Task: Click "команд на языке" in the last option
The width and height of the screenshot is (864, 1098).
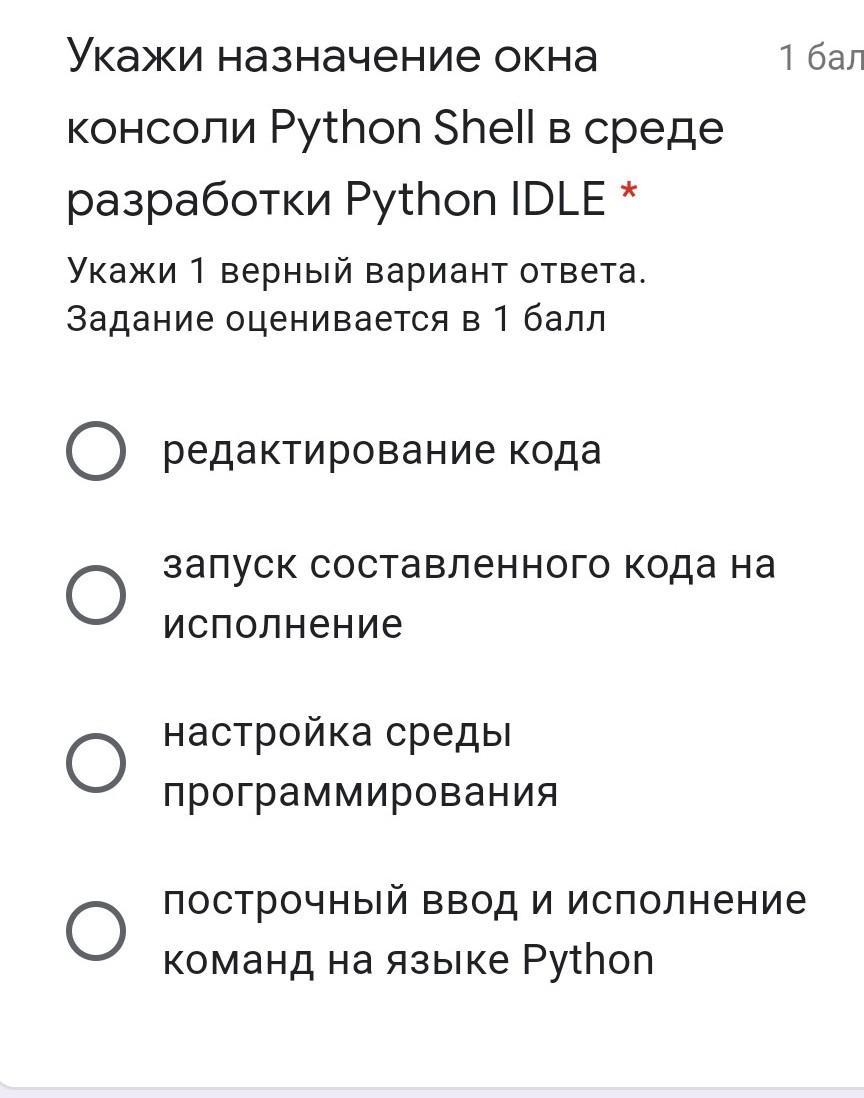Action: tap(336, 961)
